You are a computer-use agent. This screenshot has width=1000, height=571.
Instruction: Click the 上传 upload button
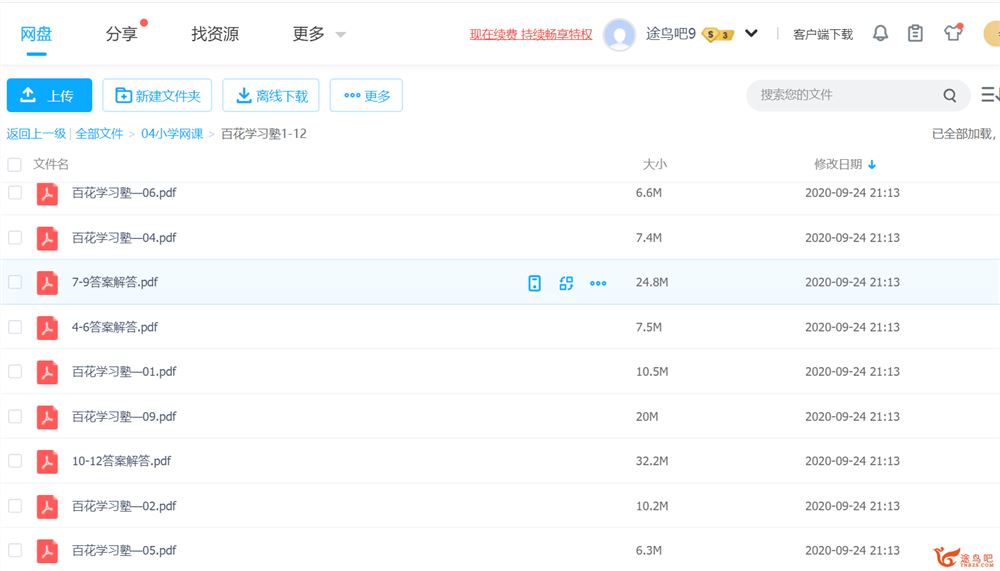(x=49, y=96)
